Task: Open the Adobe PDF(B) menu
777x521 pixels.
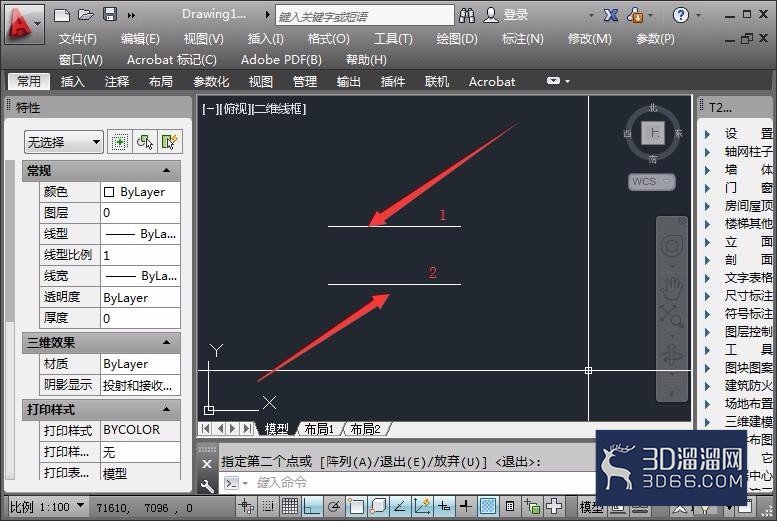Action: click(281, 59)
